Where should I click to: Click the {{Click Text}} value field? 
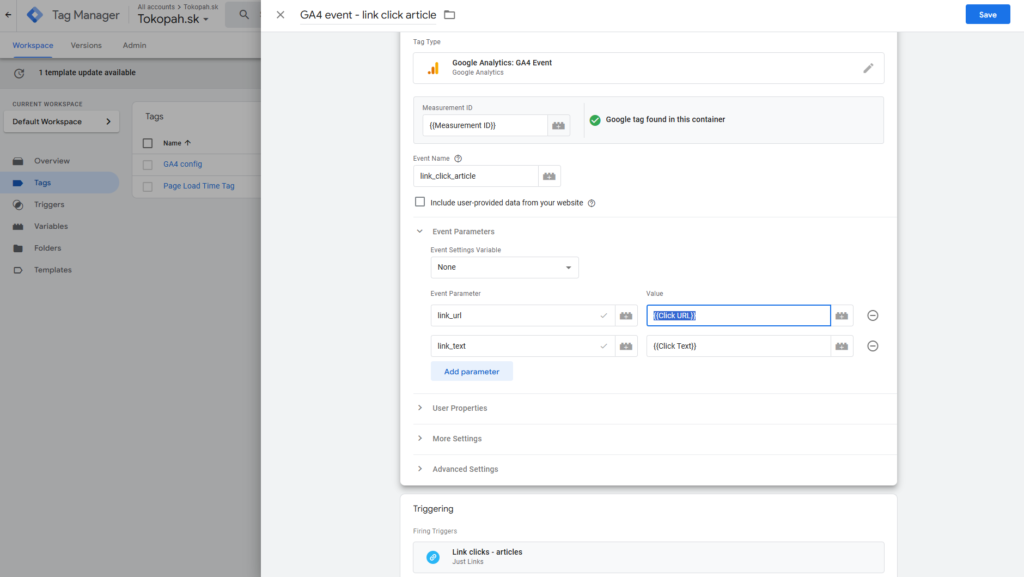click(x=739, y=346)
